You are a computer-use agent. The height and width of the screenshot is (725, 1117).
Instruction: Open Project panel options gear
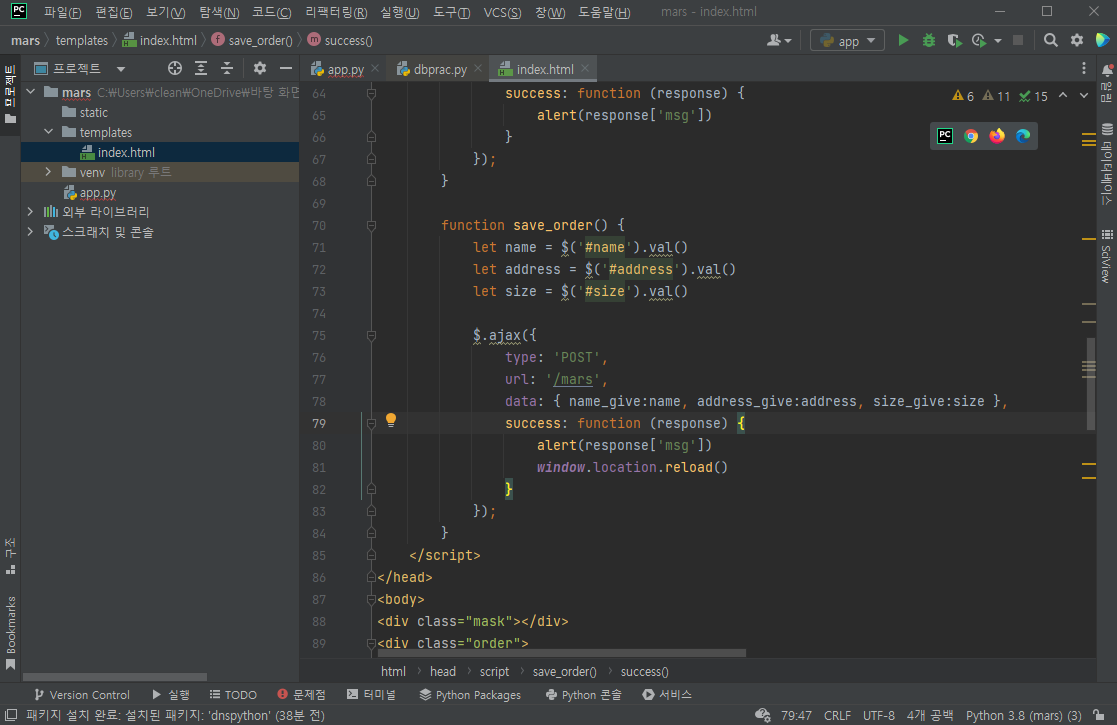tap(260, 68)
